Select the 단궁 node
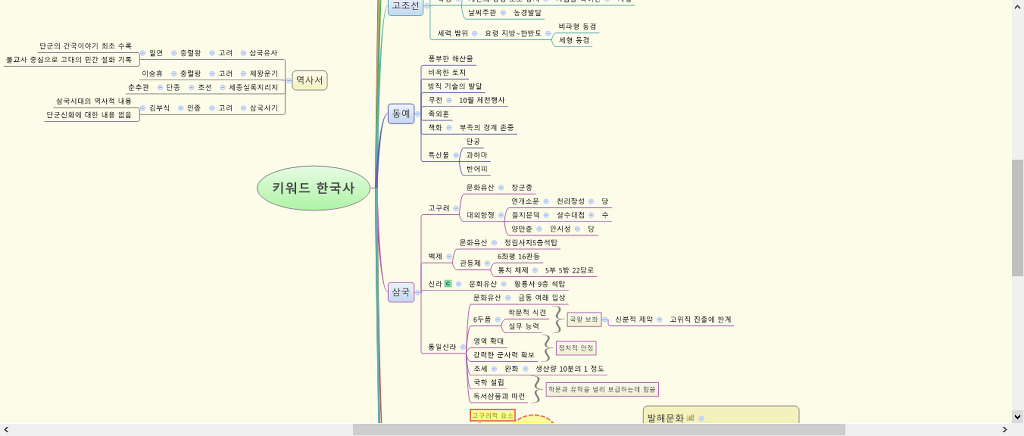Viewport: 1024px width, 436px height. point(473,142)
